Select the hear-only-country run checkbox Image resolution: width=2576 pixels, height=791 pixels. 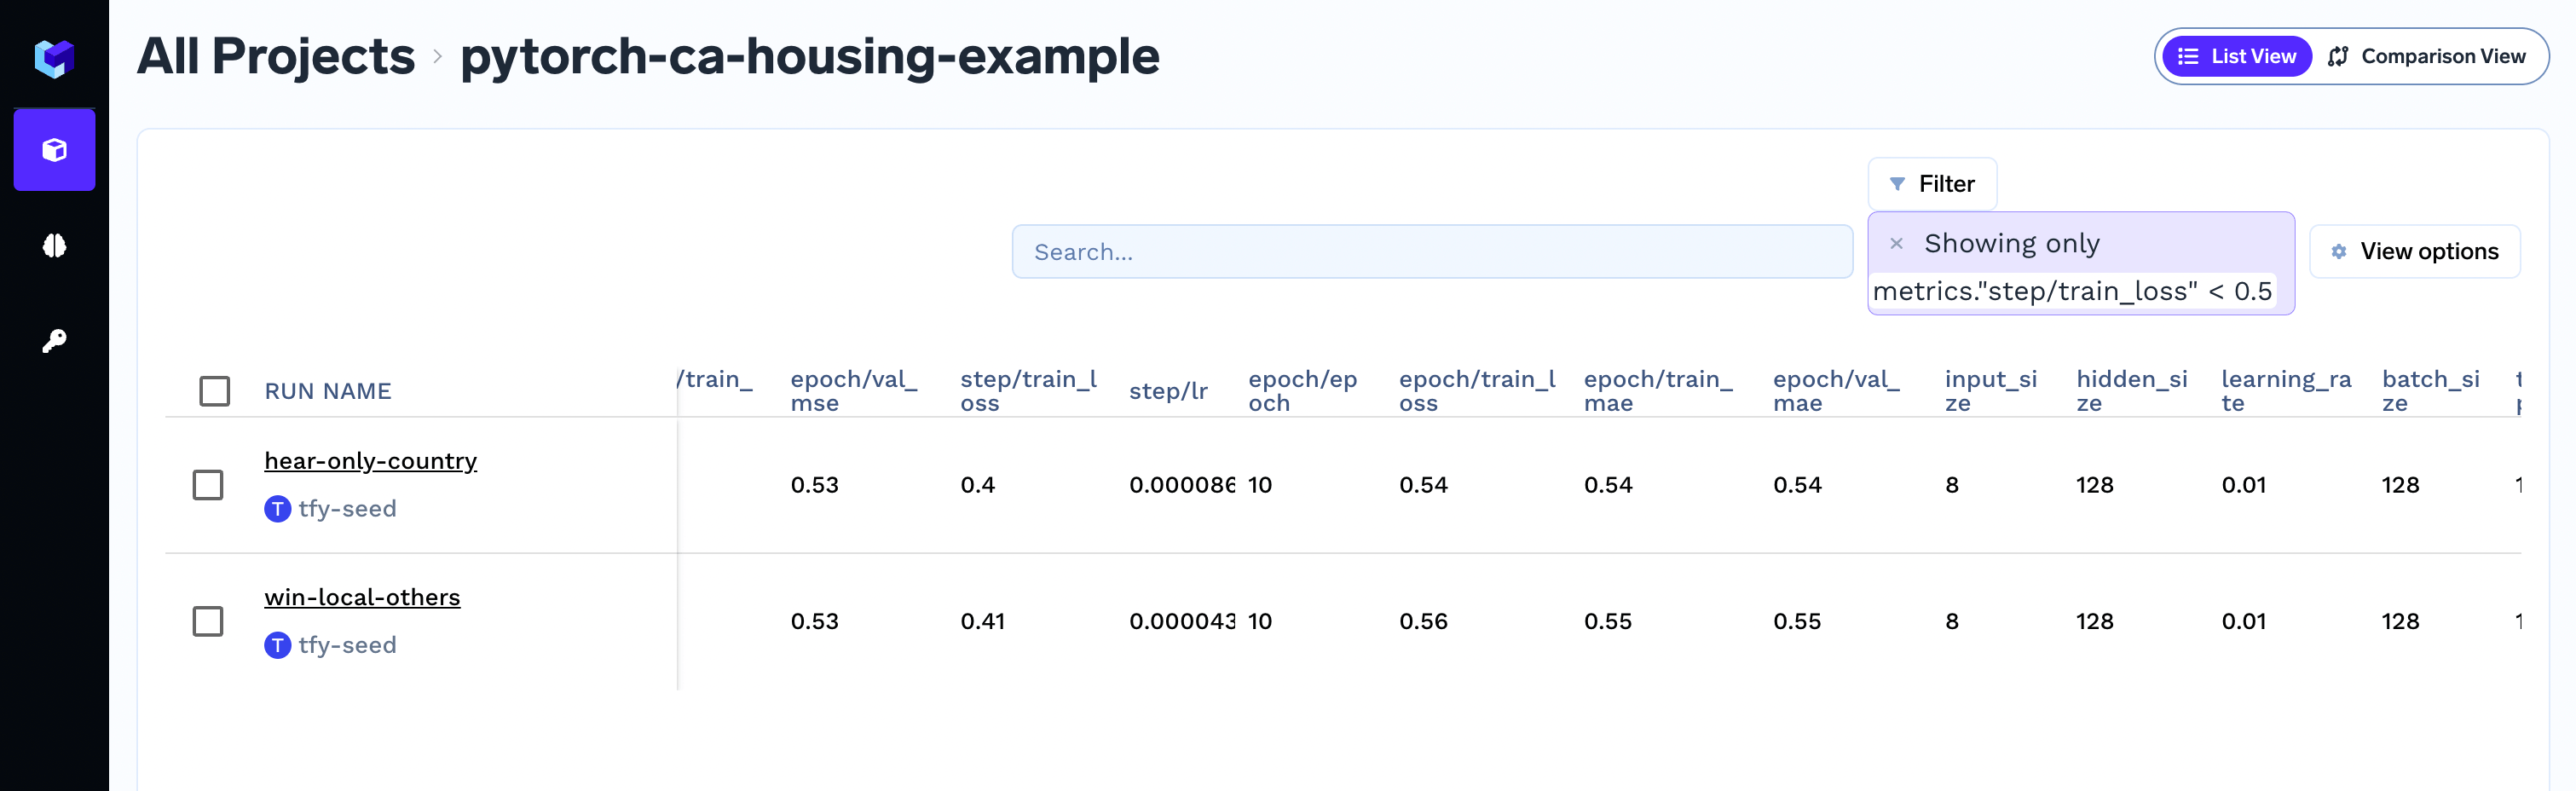tap(208, 485)
